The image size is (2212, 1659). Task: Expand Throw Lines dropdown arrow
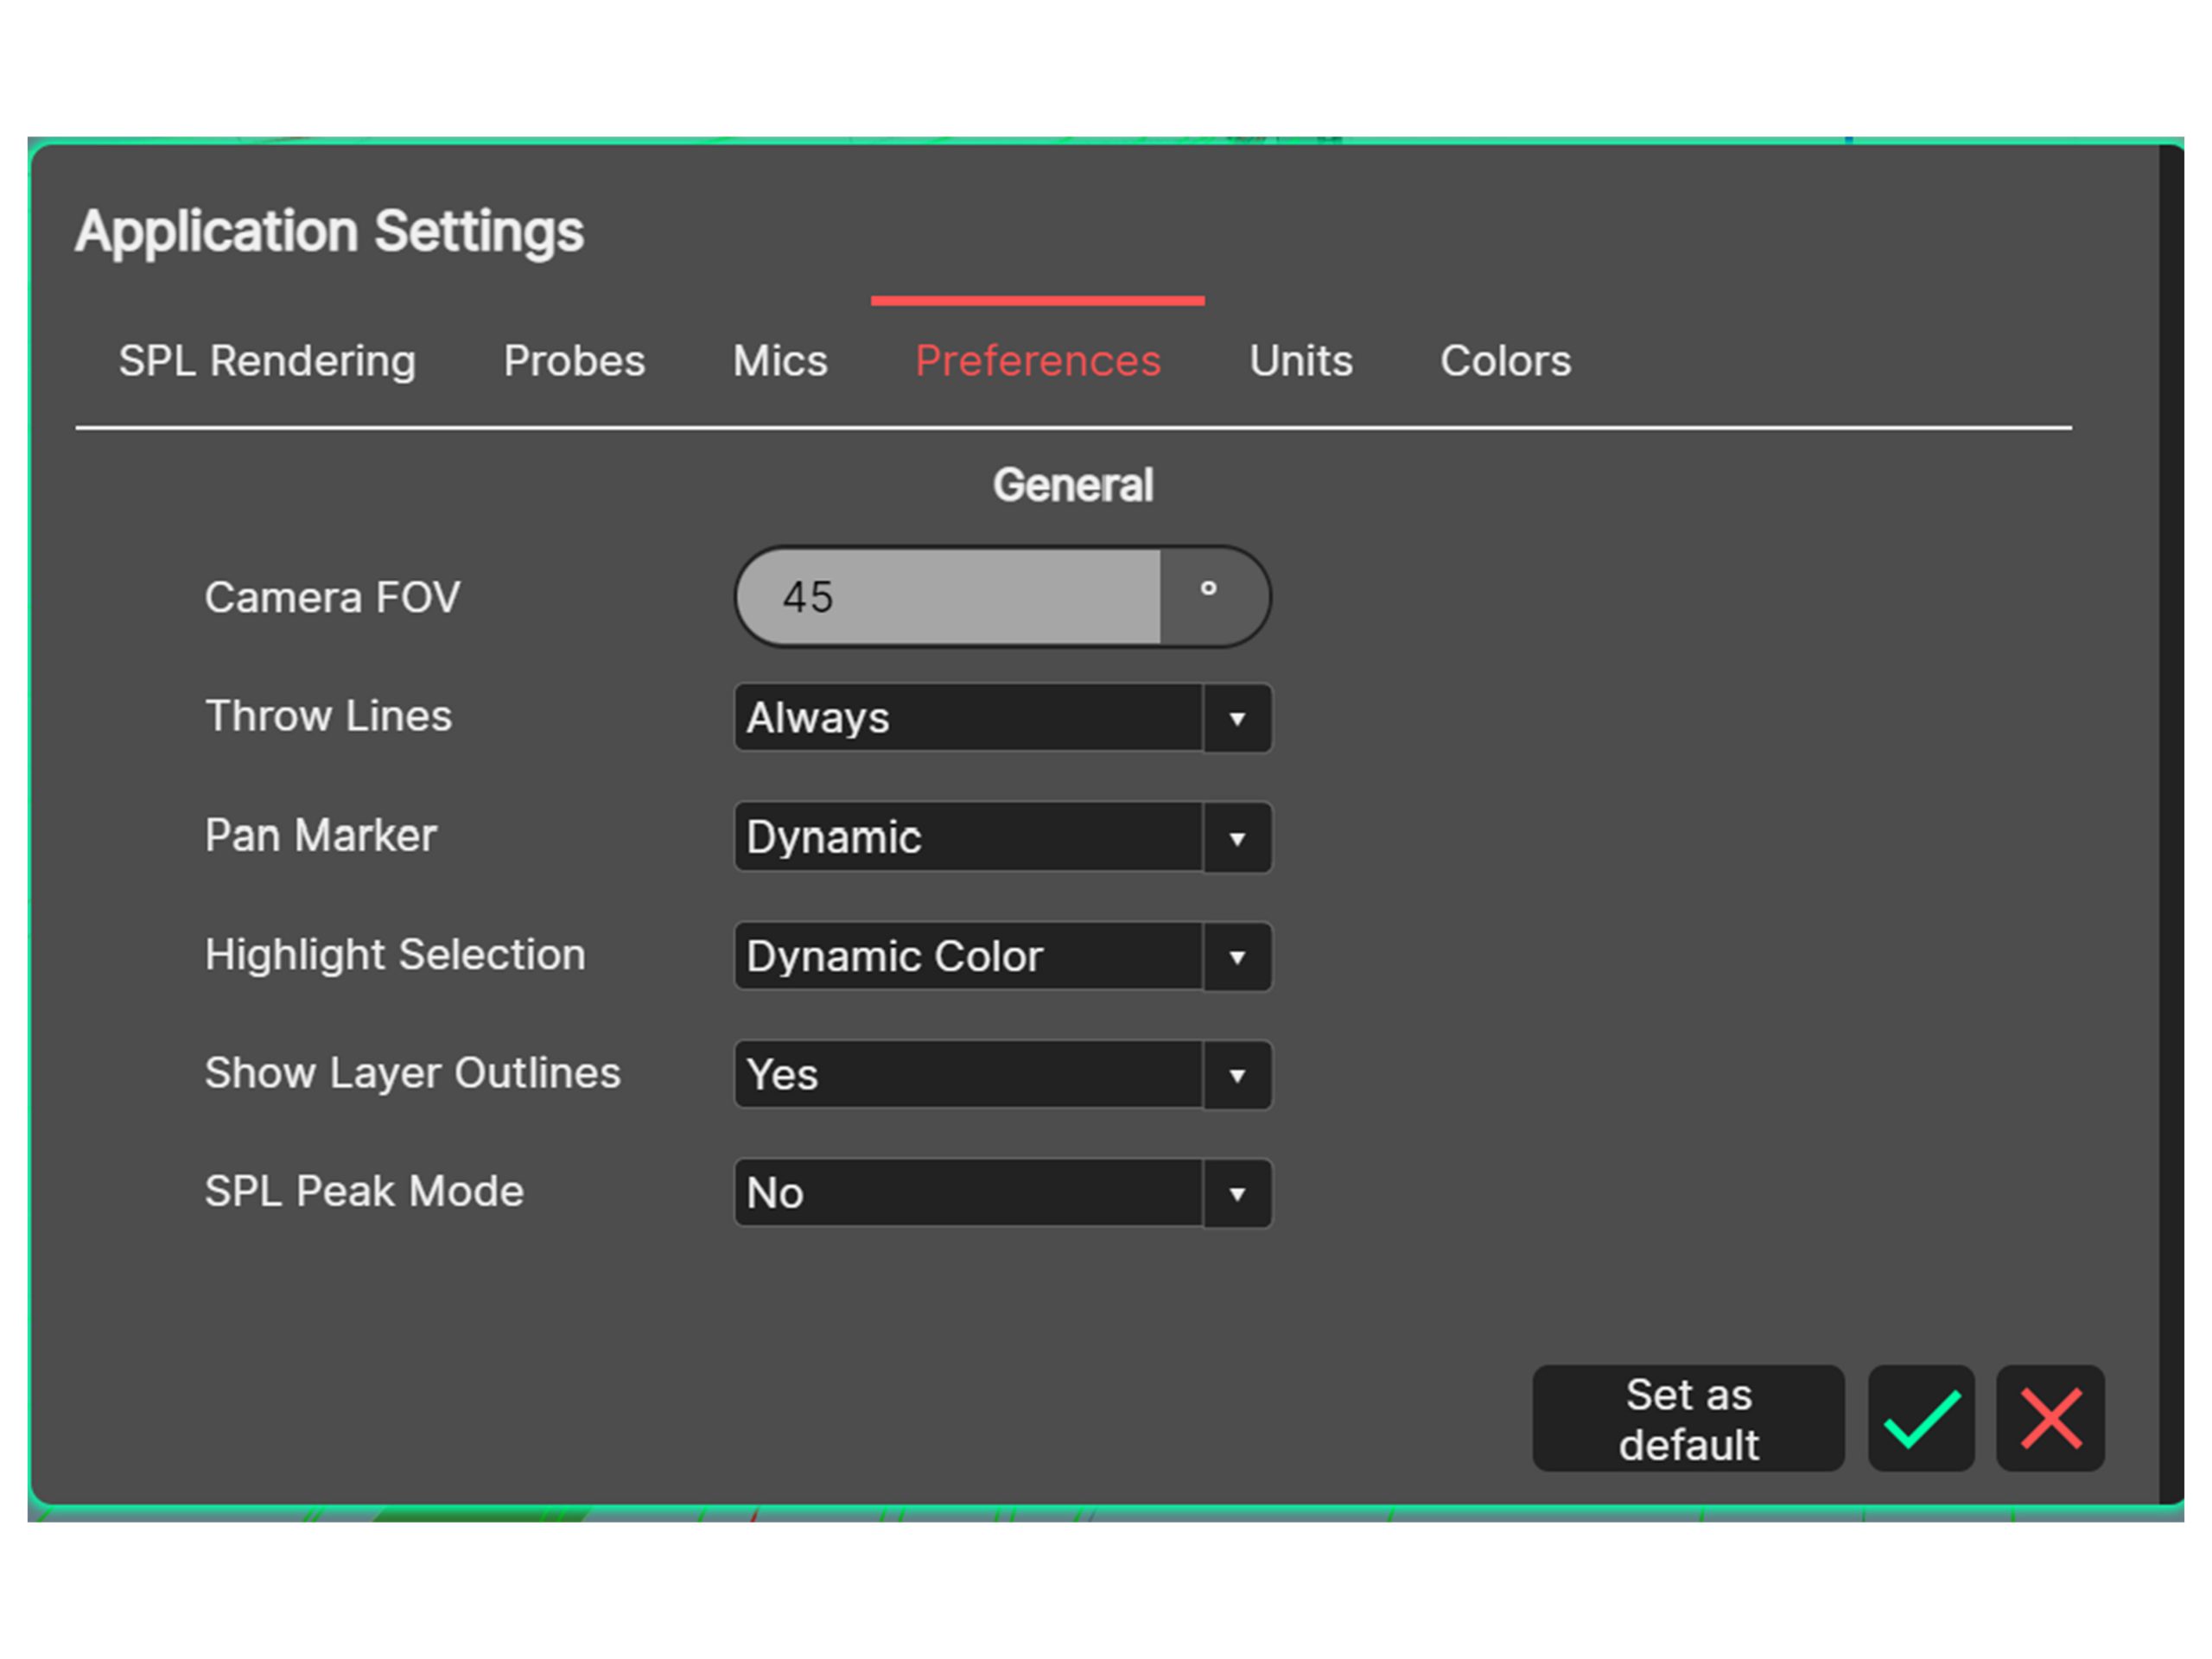click(1237, 719)
